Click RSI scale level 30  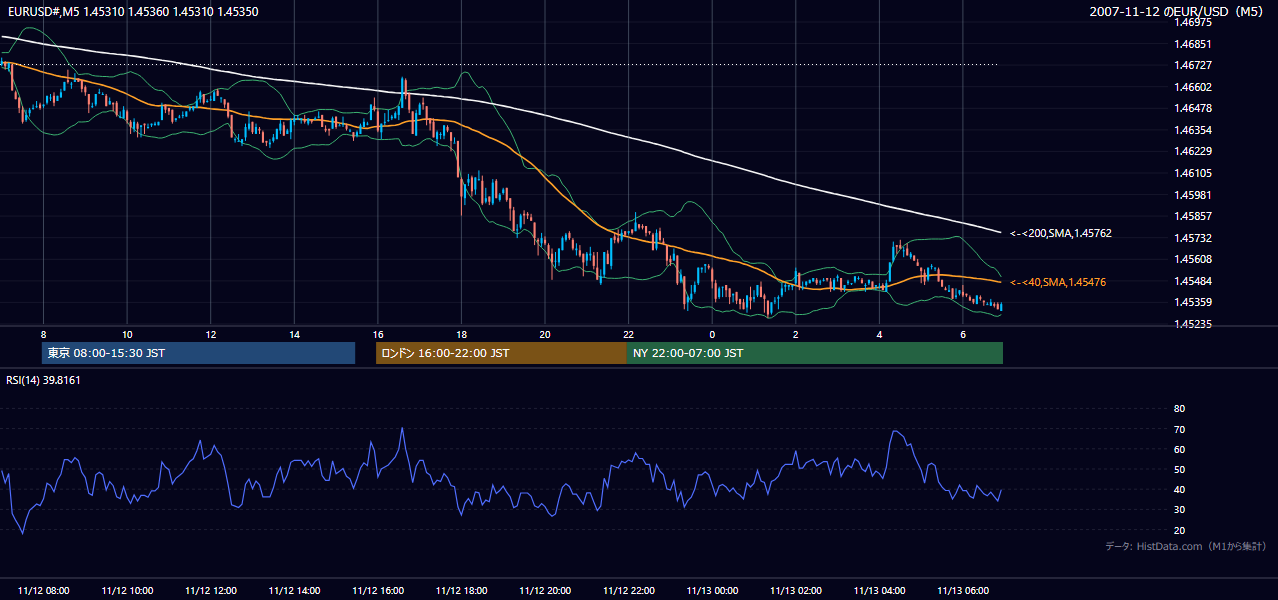click(x=1179, y=510)
